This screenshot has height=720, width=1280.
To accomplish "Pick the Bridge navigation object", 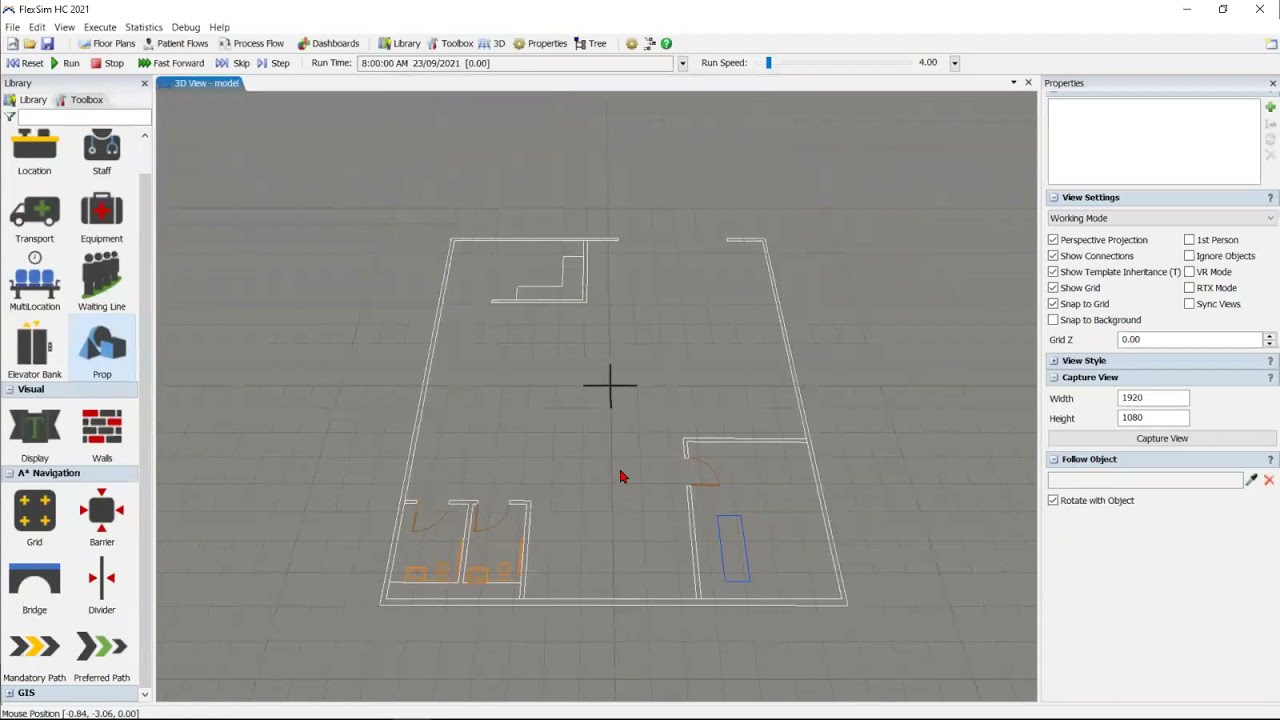I will pos(34,588).
